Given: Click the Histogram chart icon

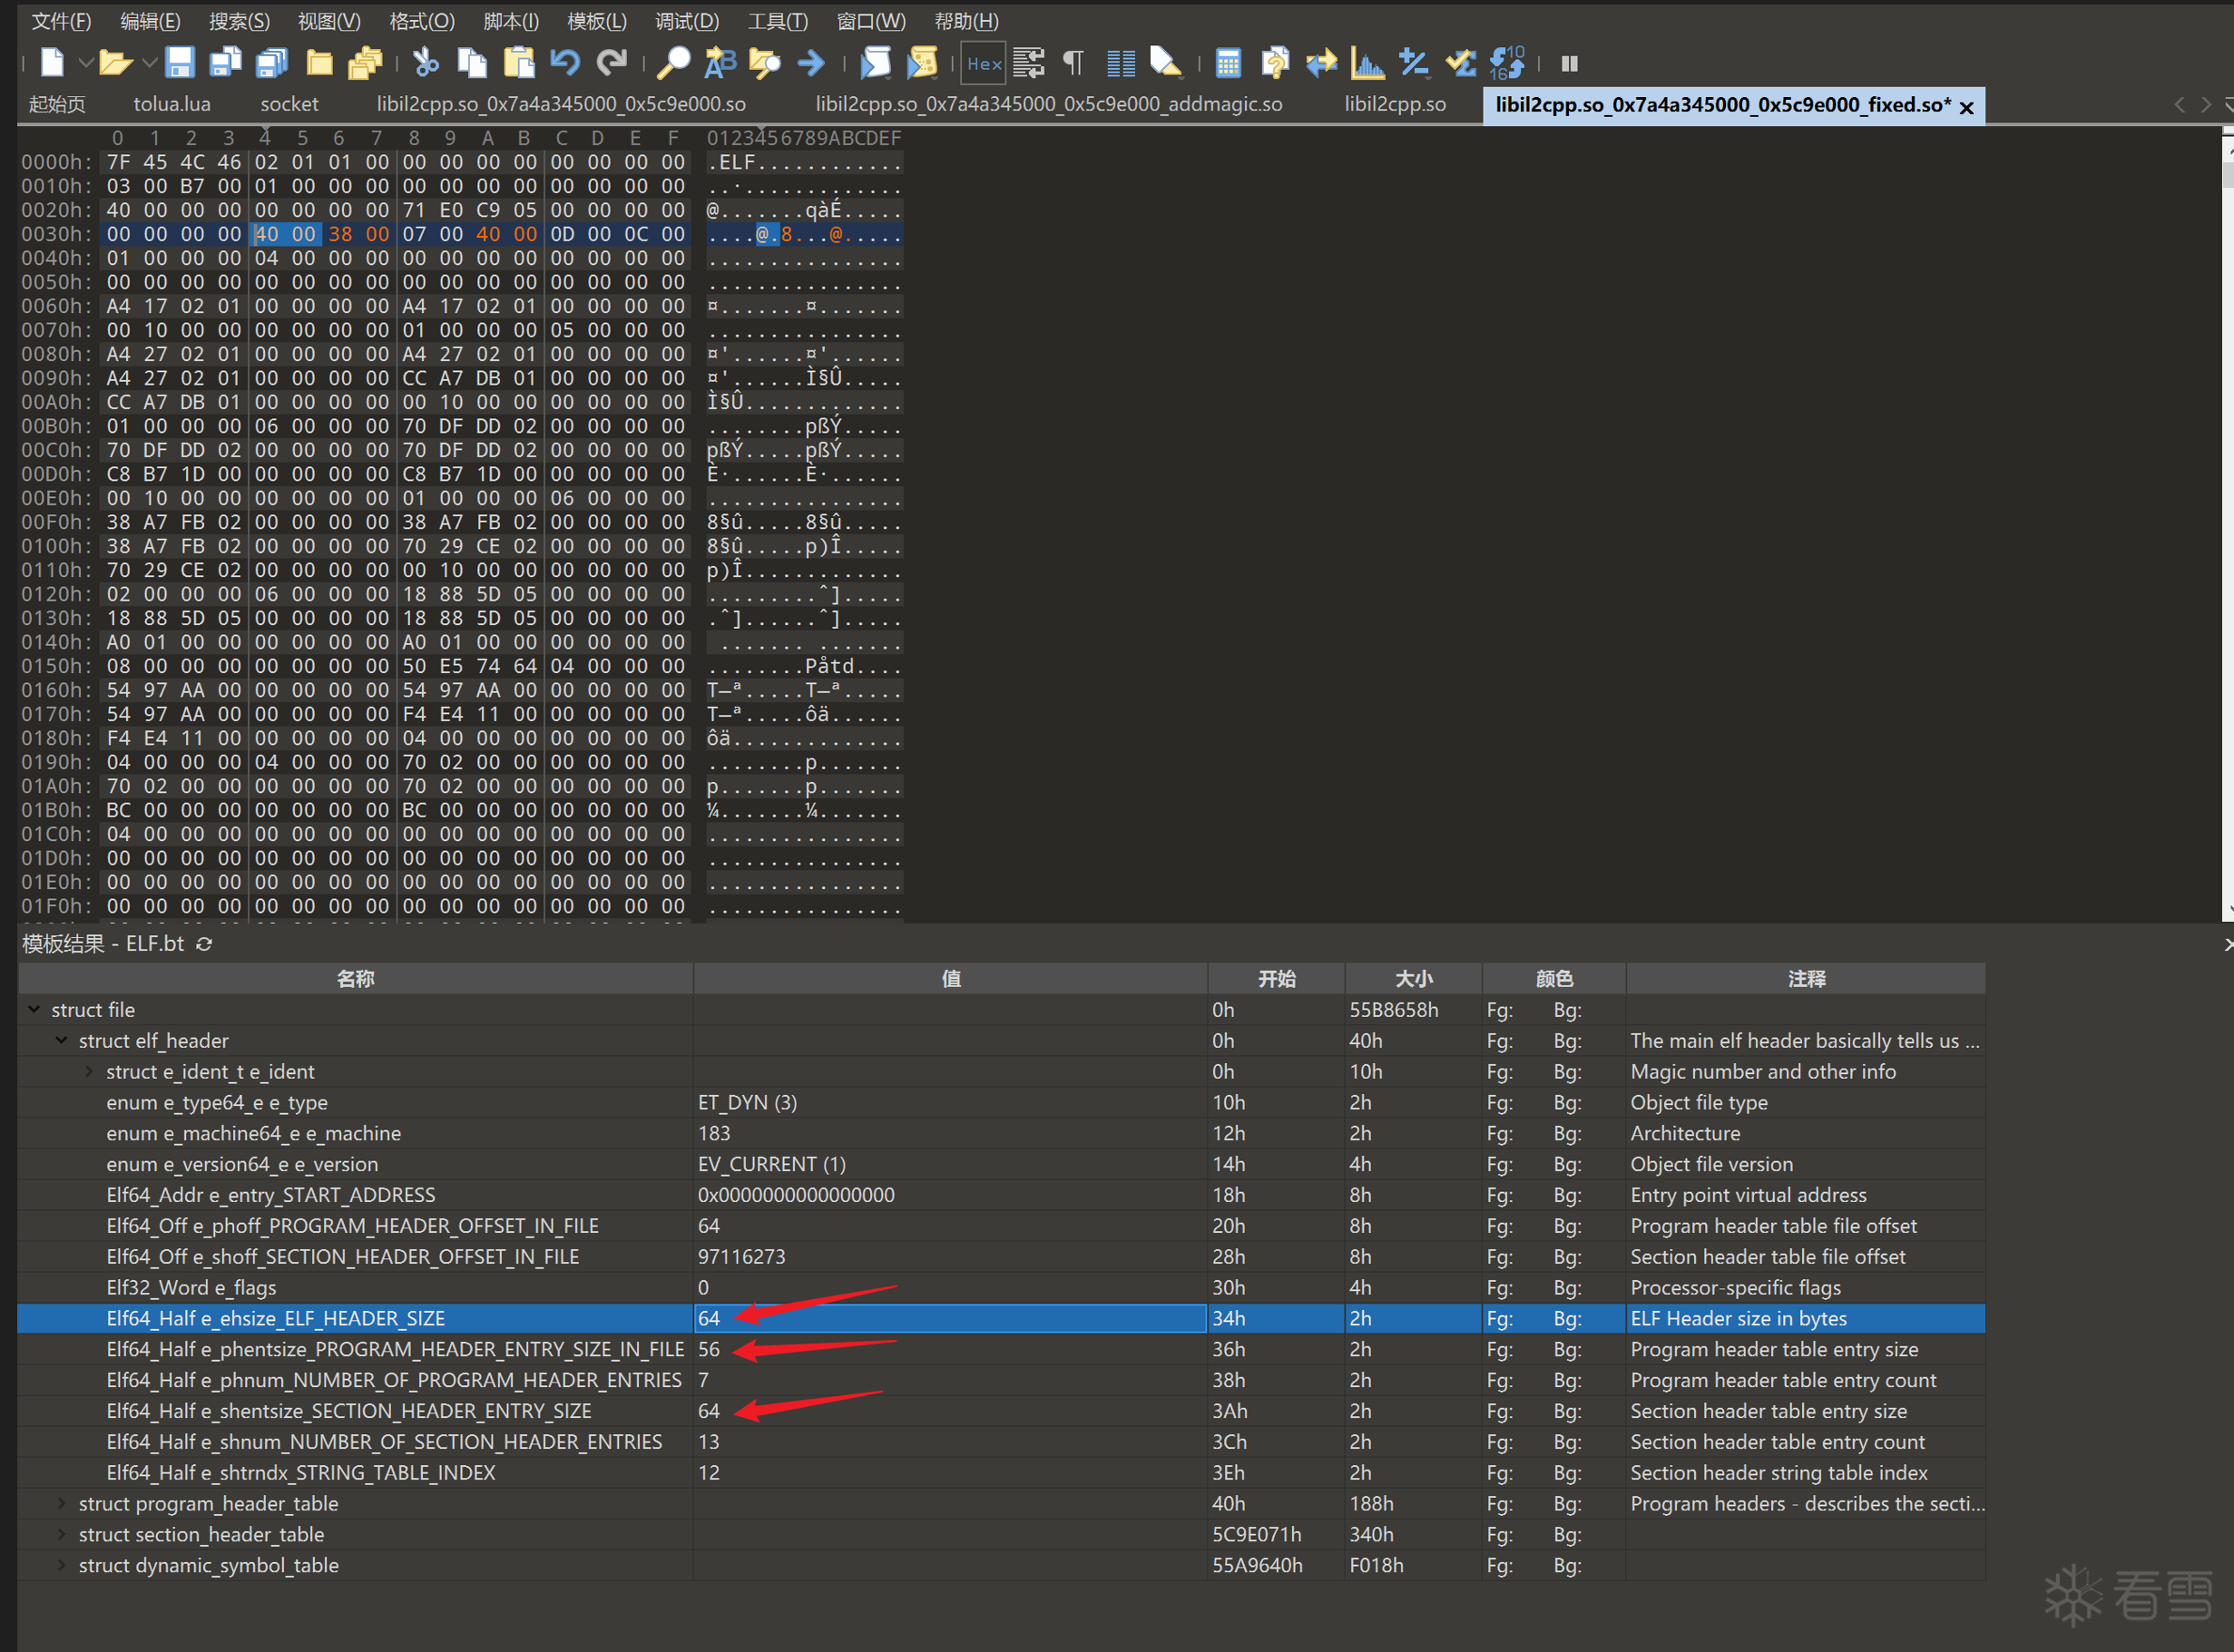Looking at the screenshot, I should tap(1367, 63).
